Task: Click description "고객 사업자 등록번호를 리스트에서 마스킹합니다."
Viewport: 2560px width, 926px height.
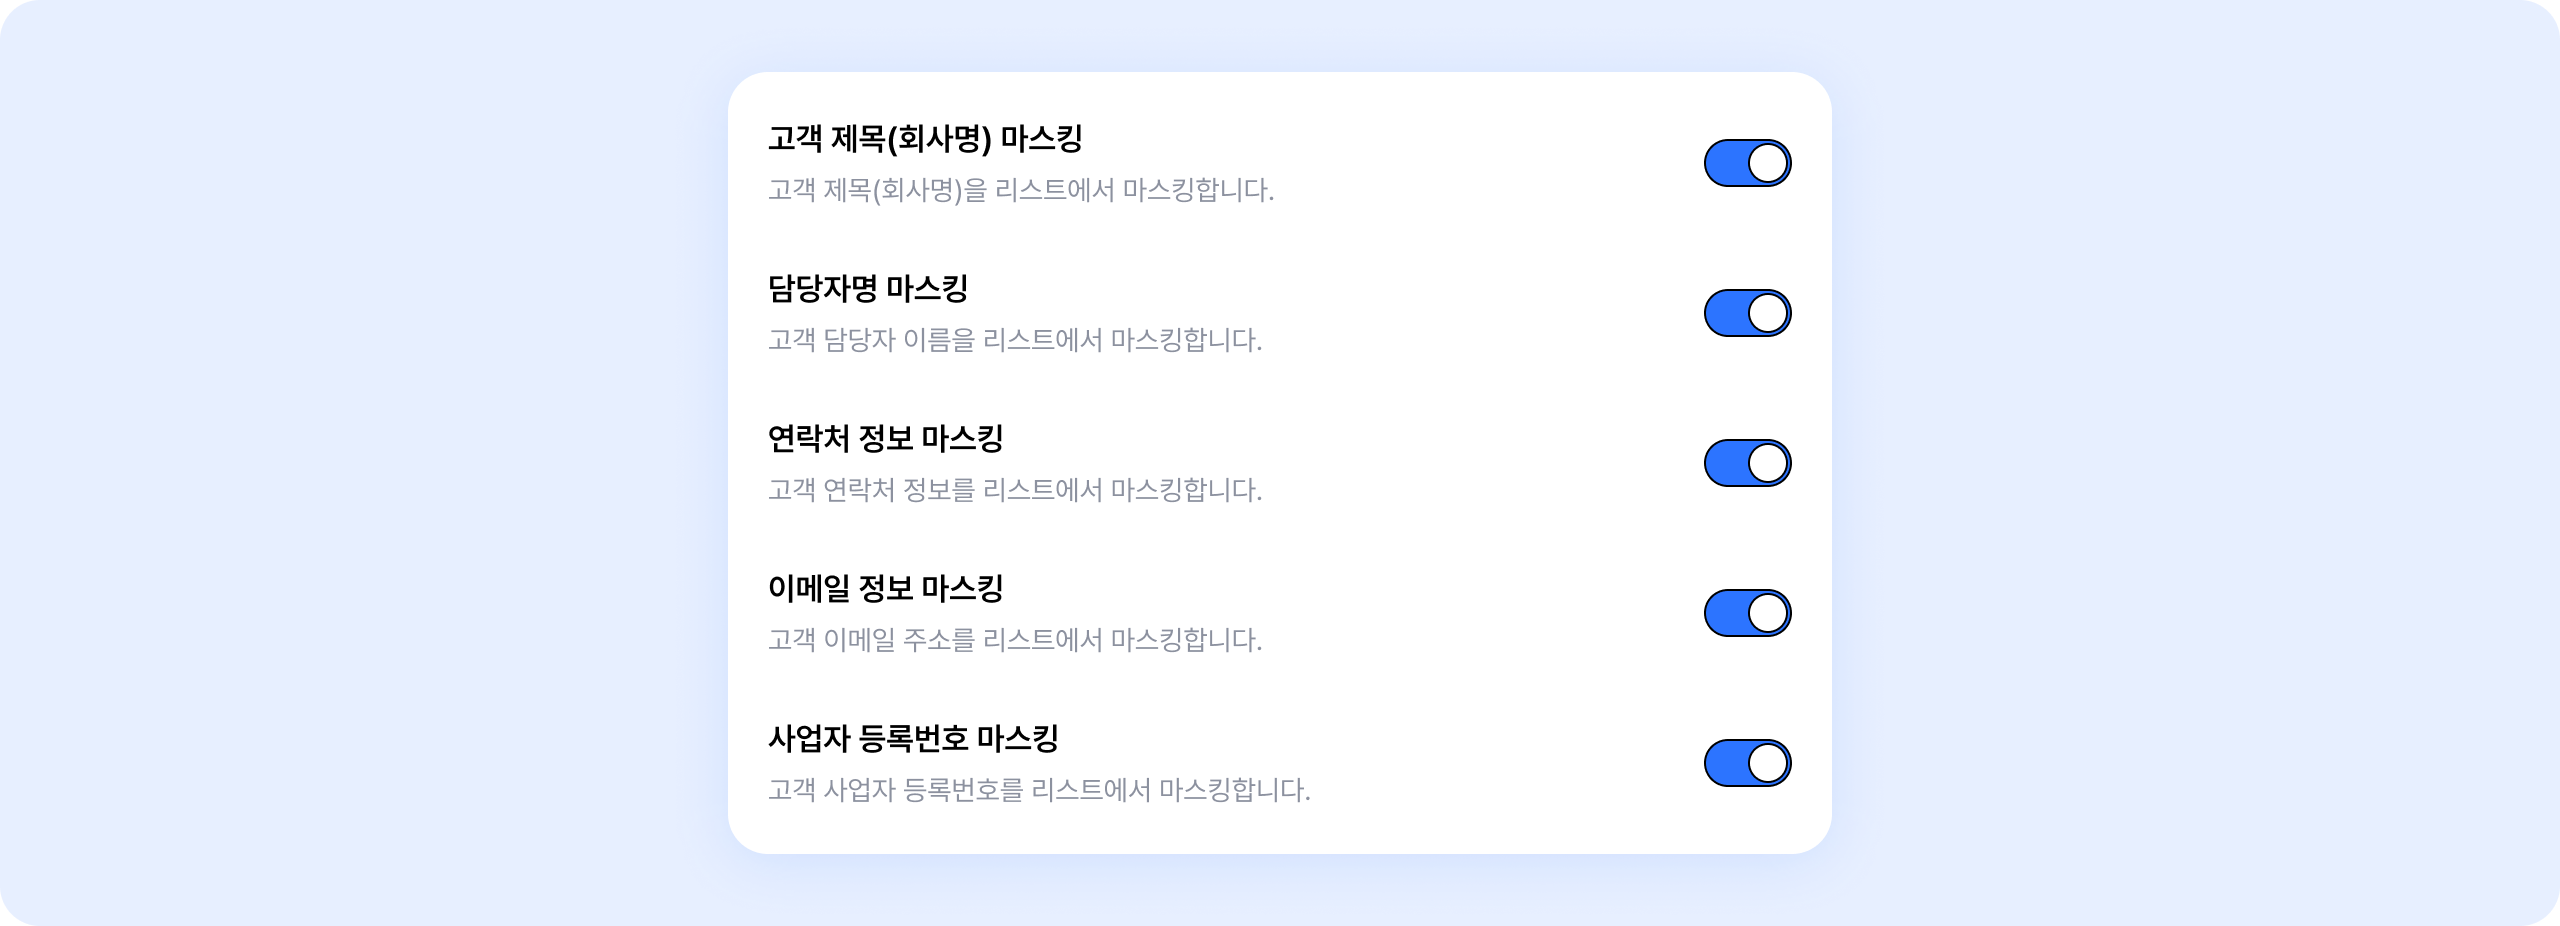Action: (x=1038, y=790)
